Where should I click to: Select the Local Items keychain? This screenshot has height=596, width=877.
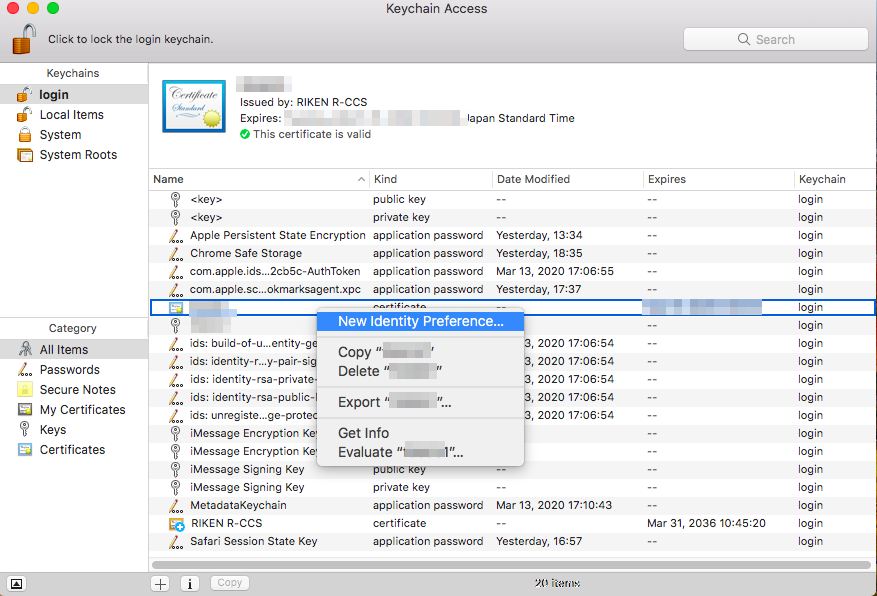click(x=70, y=114)
